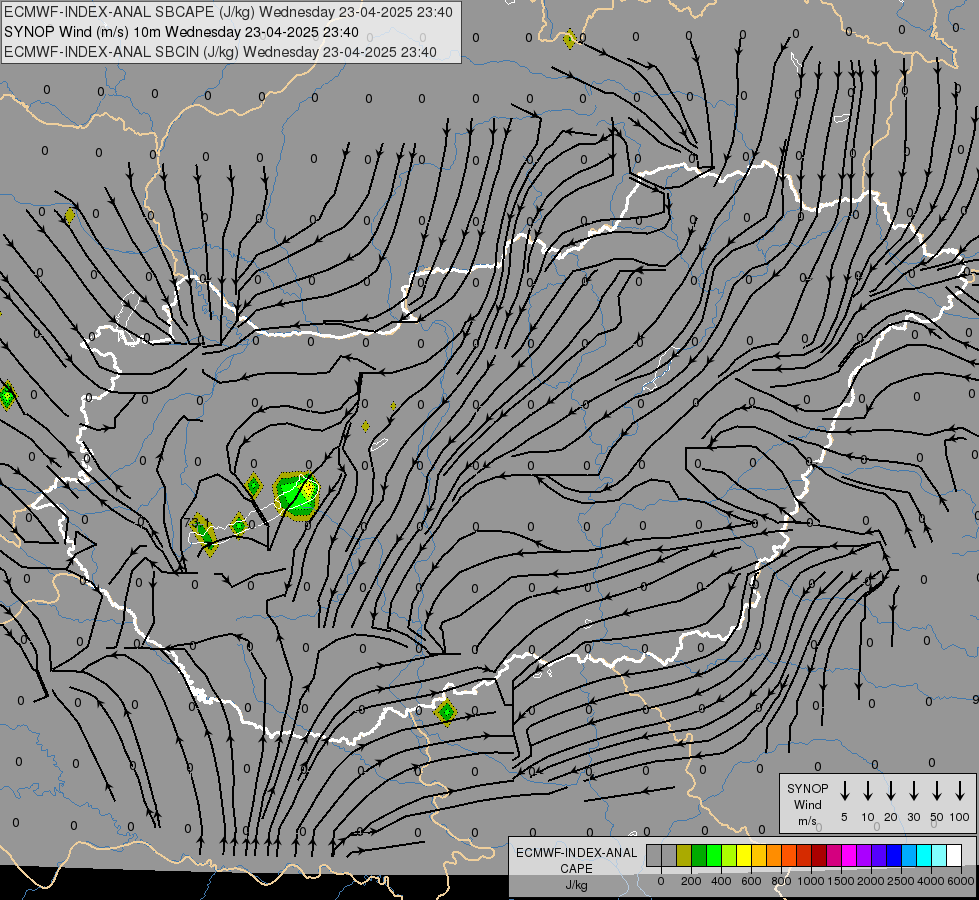Click the 'ECMWF-INDEX-ANAL CAPE' legend label
The height and width of the screenshot is (900, 979).
click(x=576, y=861)
